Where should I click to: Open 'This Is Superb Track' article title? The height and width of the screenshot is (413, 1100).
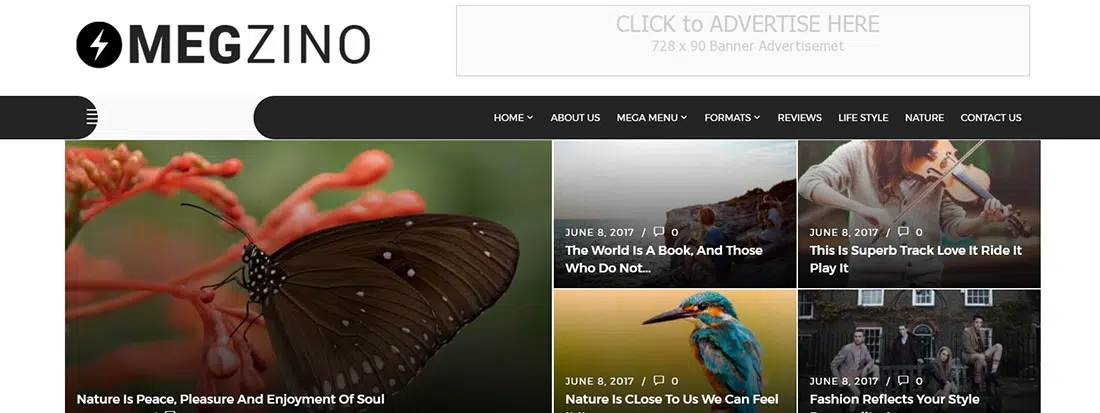pyautogui.click(x=915, y=259)
